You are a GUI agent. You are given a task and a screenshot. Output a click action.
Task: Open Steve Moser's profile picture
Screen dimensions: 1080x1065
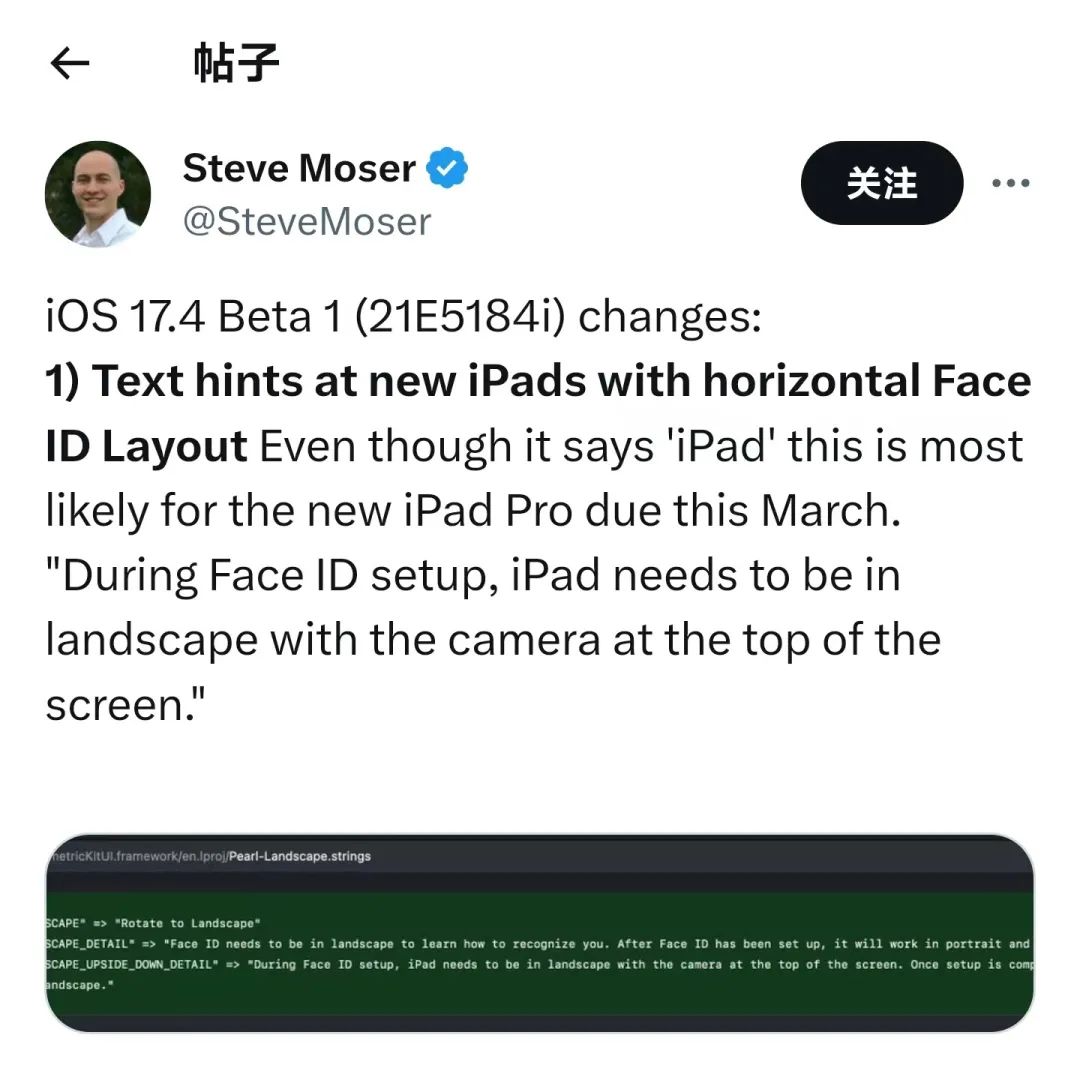(98, 194)
